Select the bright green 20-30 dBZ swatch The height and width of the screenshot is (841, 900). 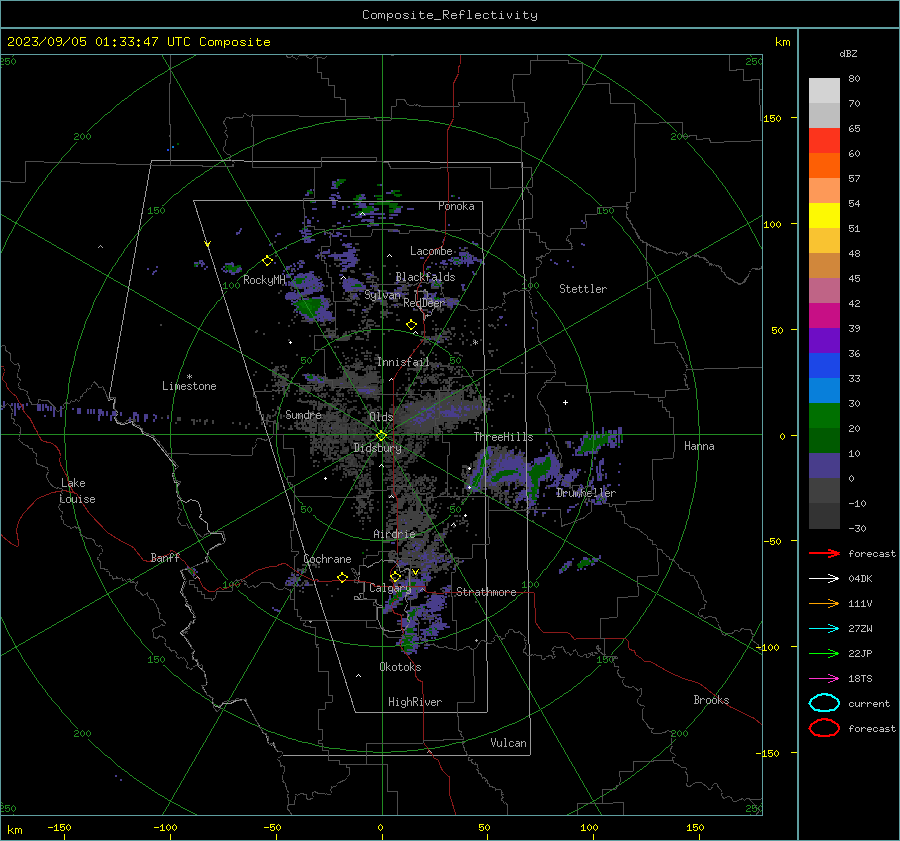pyautogui.click(x=824, y=415)
